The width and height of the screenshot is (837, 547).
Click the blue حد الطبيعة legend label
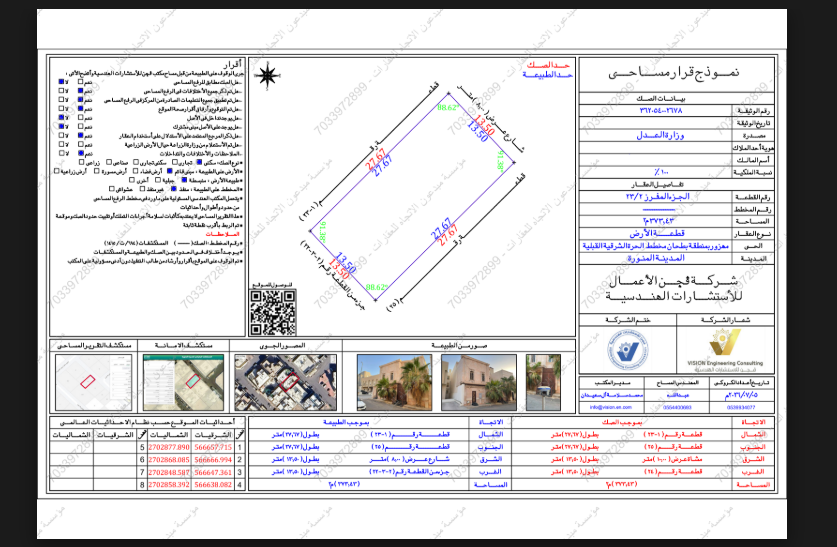click(x=547, y=75)
